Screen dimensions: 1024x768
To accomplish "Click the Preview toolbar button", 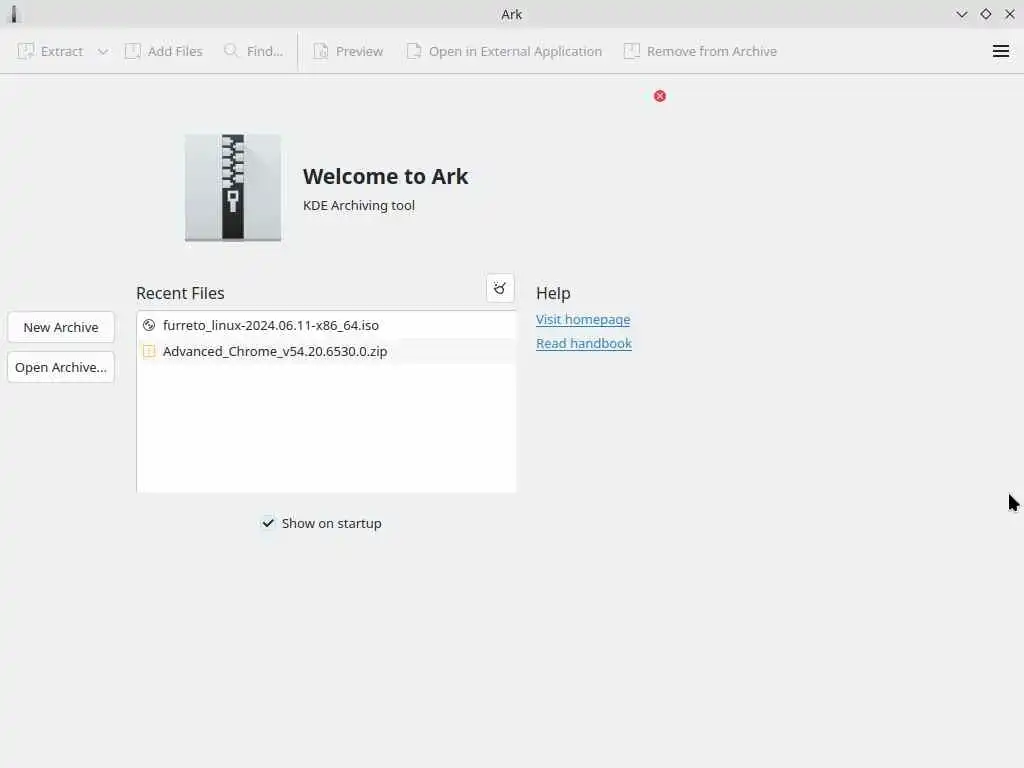I will tap(348, 51).
